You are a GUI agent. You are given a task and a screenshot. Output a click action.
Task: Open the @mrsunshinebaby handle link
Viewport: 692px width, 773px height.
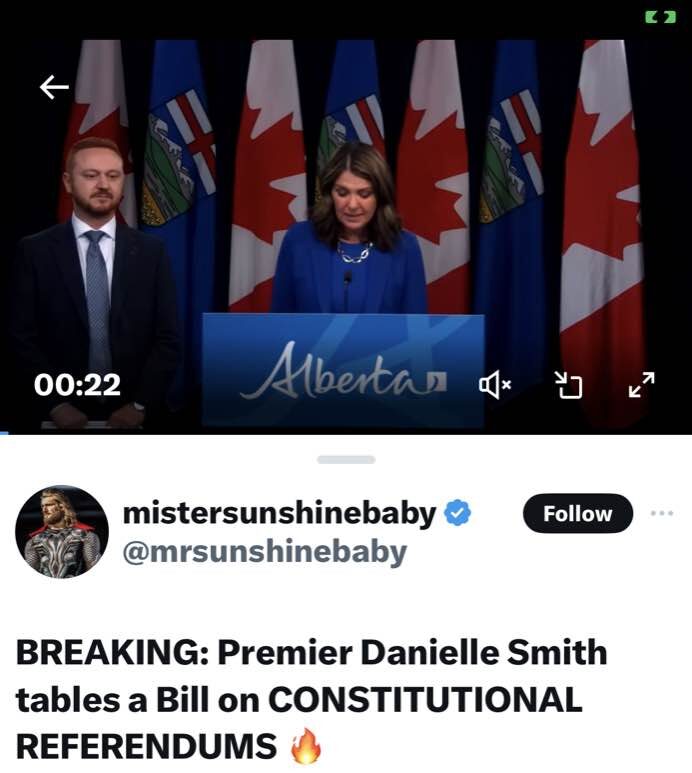click(265, 552)
